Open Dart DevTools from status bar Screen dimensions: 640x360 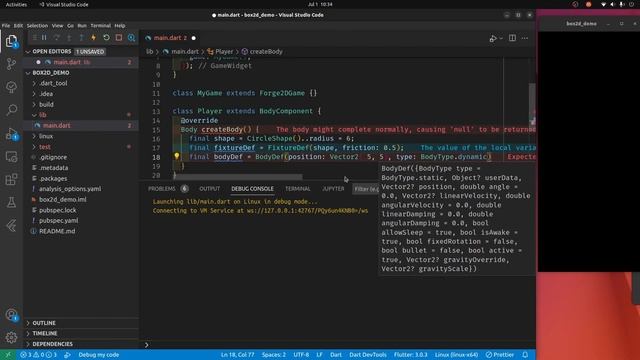point(368,355)
